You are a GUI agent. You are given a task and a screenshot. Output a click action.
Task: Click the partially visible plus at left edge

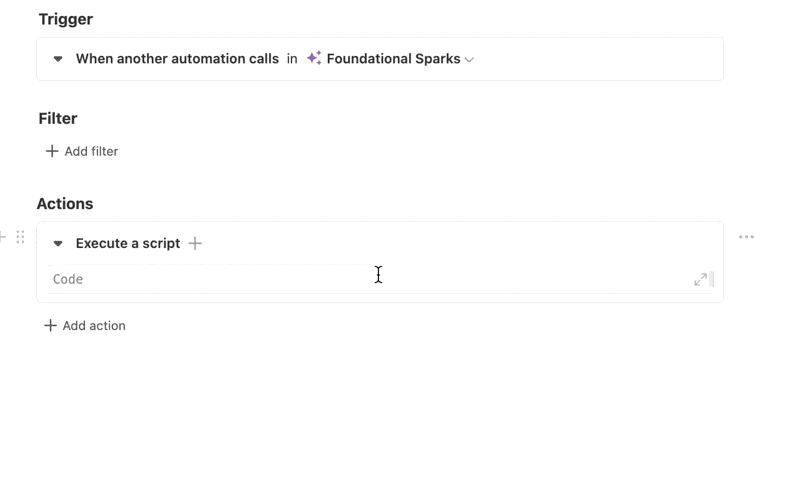tap(3, 237)
